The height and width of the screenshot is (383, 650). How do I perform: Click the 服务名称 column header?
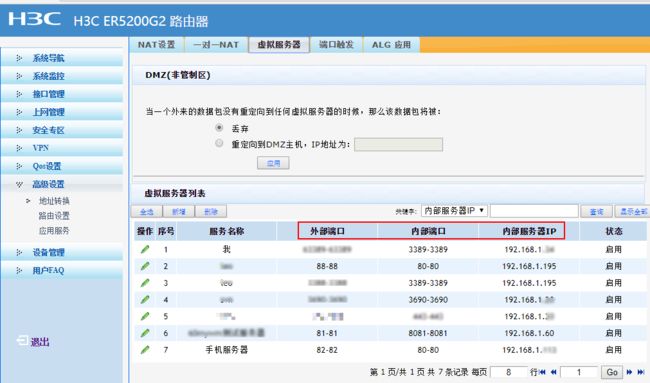click(x=226, y=231)
